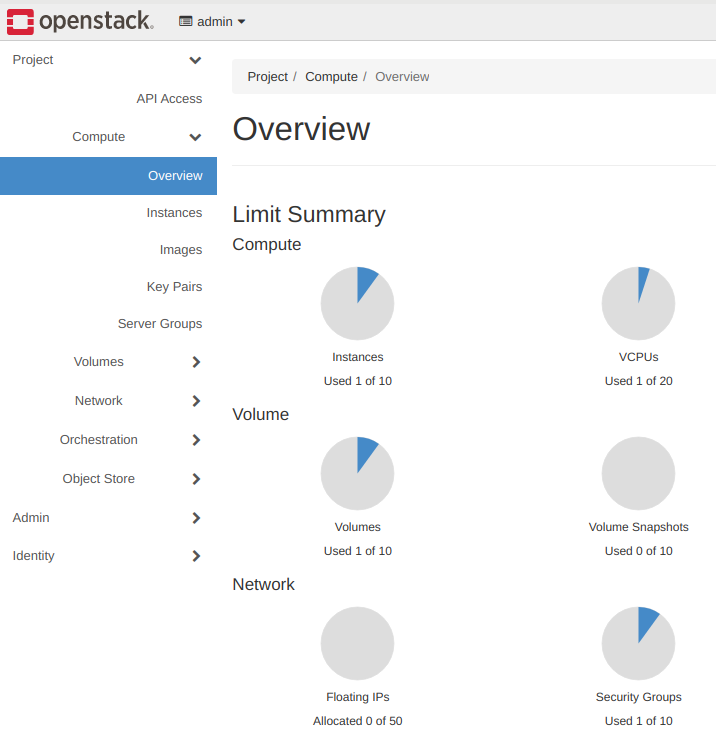Collapse the Project section chevron

click(x=195, y=61)
